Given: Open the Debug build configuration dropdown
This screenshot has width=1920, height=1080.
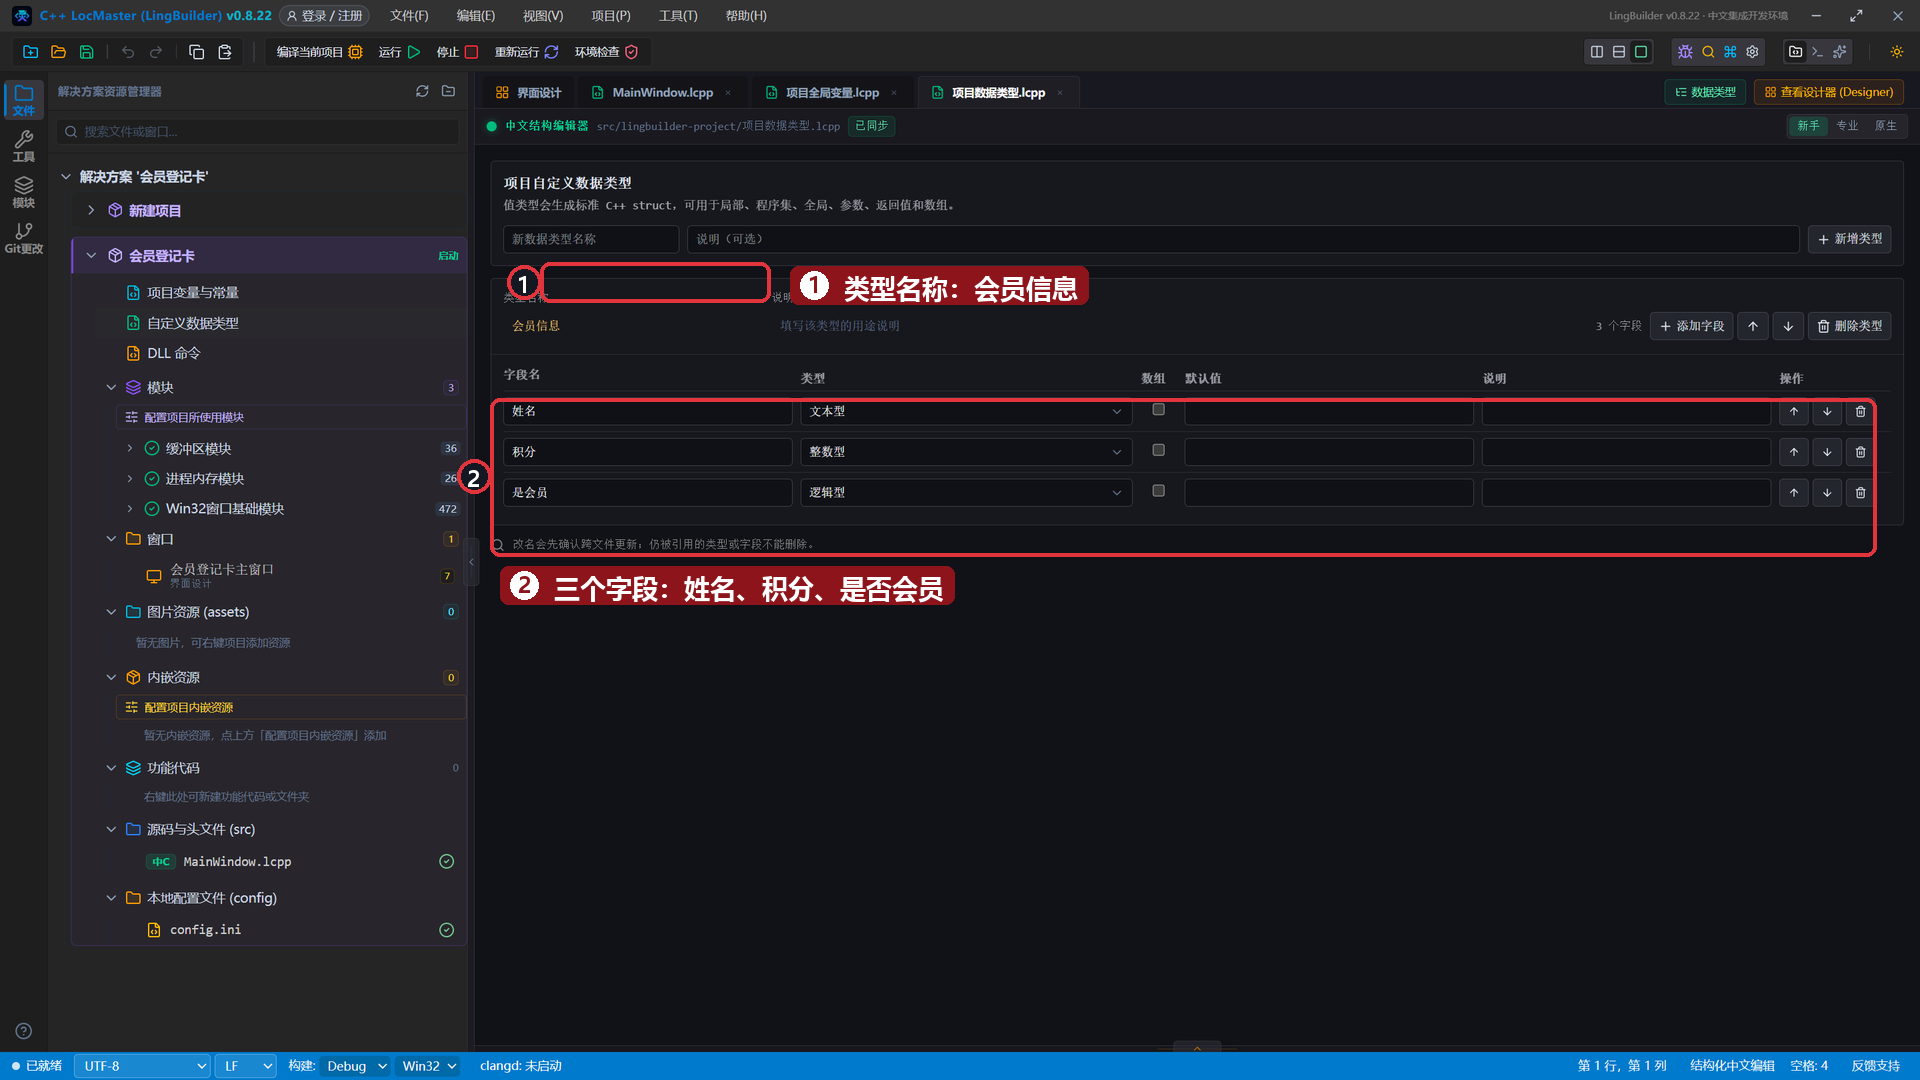Looking at the screenshot, I should pos(354,1066).
